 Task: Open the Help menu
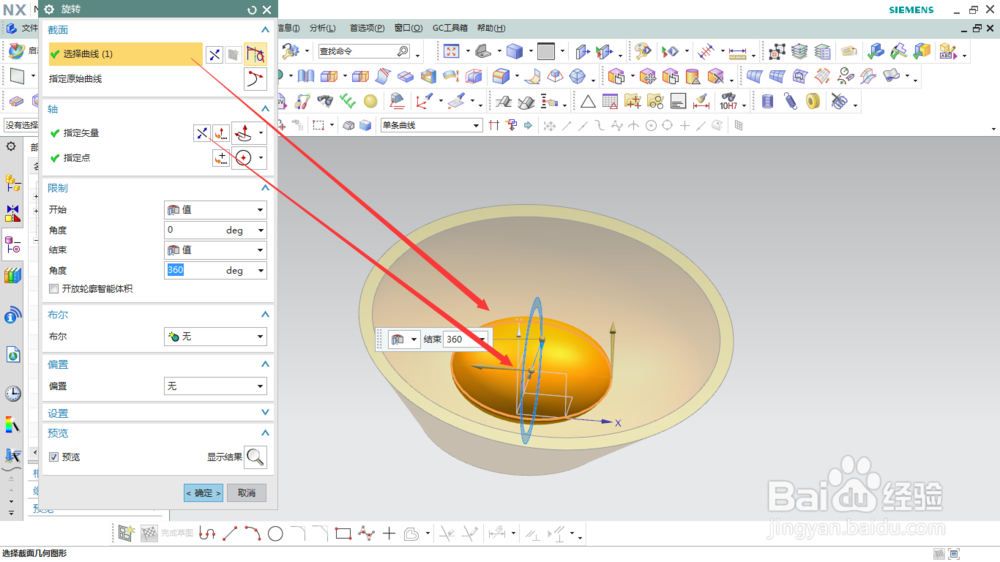point(491,28)
